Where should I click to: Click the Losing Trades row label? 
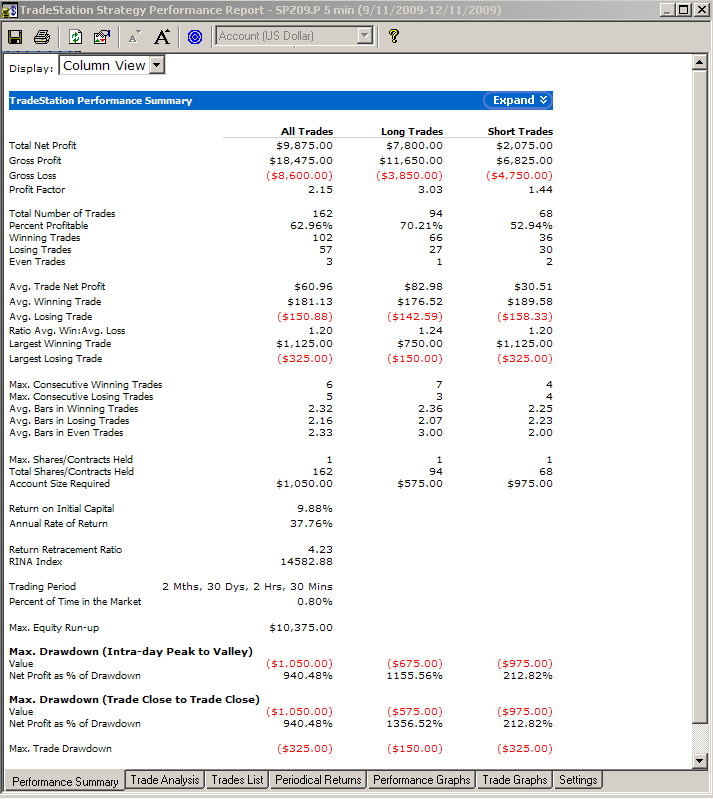click(40, 250)
